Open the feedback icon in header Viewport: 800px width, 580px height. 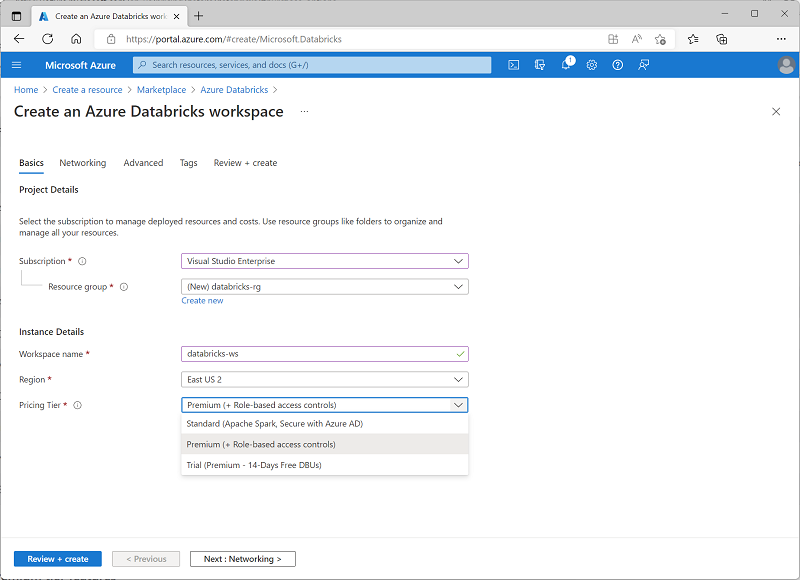644,65
